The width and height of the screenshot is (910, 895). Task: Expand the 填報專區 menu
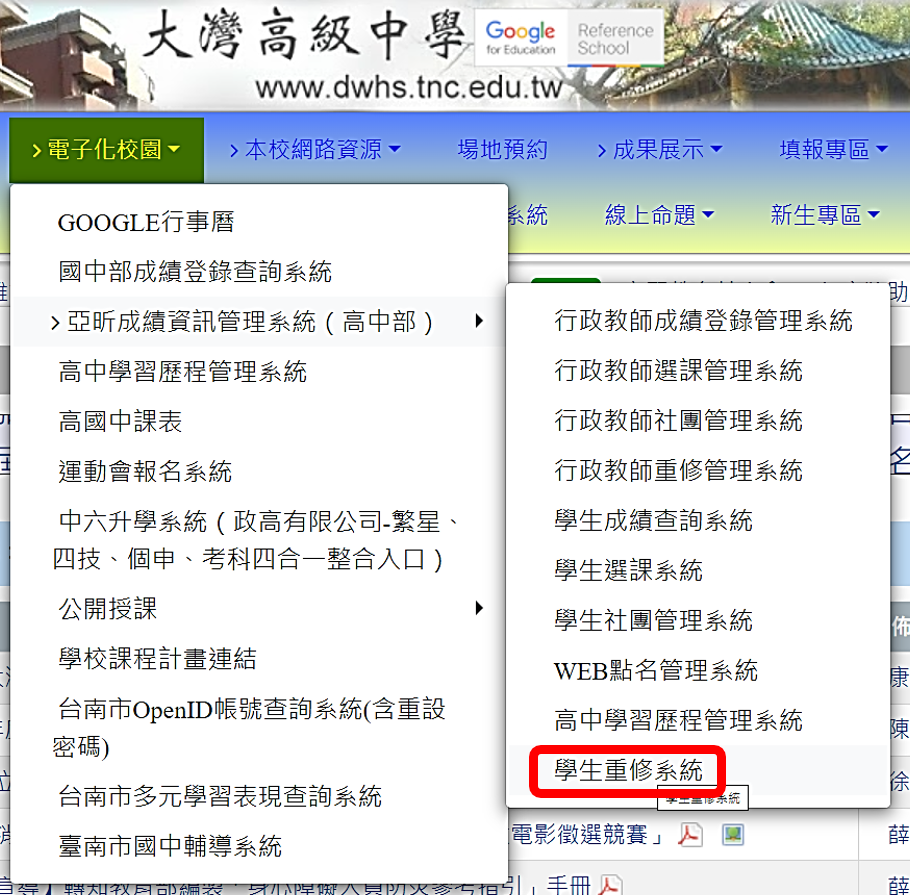coord(833,150)
